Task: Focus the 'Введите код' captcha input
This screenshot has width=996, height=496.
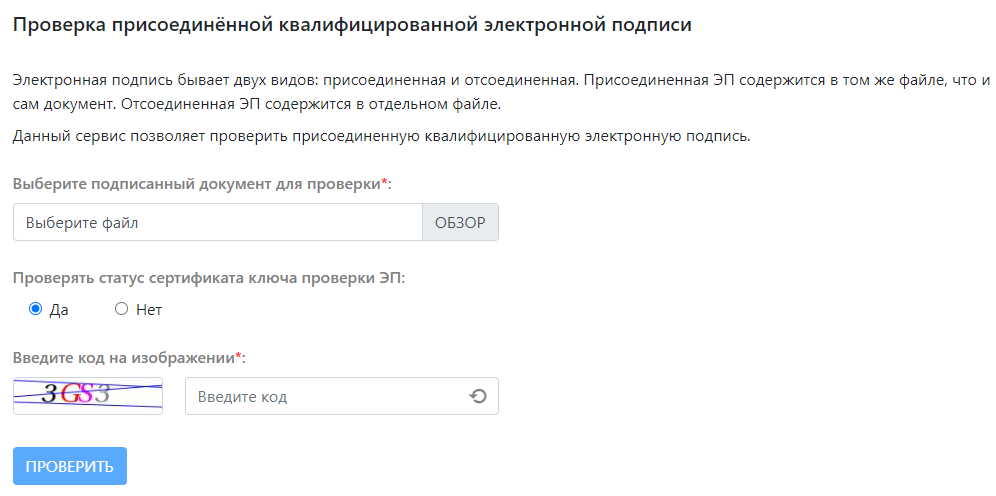Action: 325,397
